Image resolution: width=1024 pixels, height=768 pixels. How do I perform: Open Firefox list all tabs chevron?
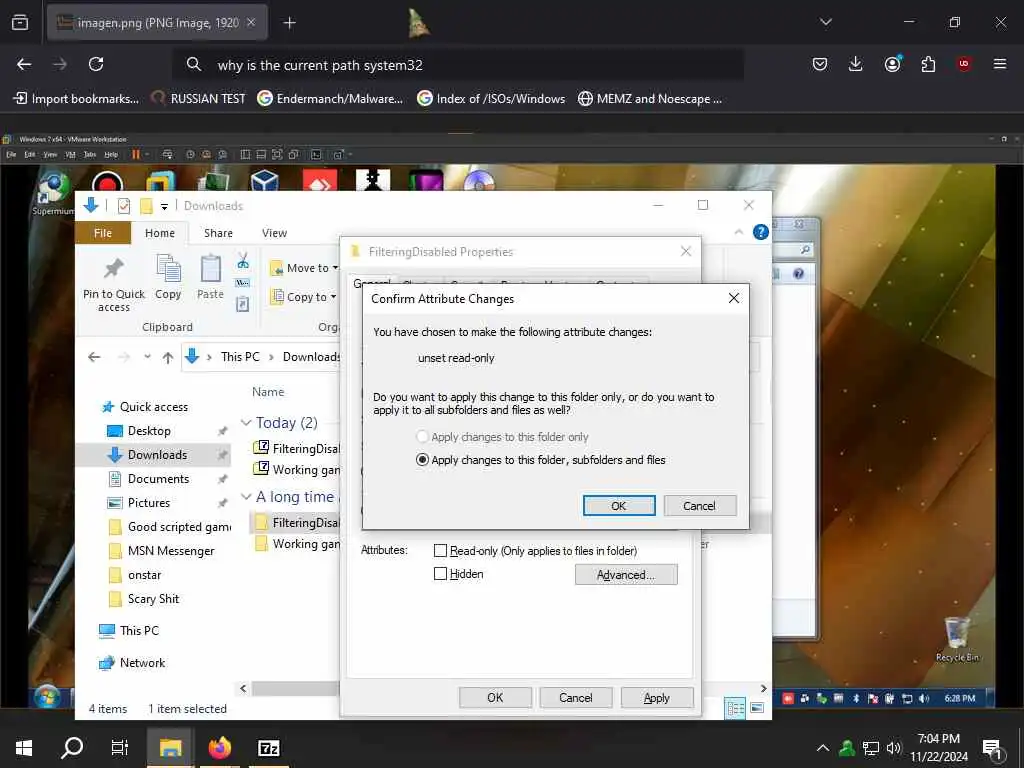point(826,22)
